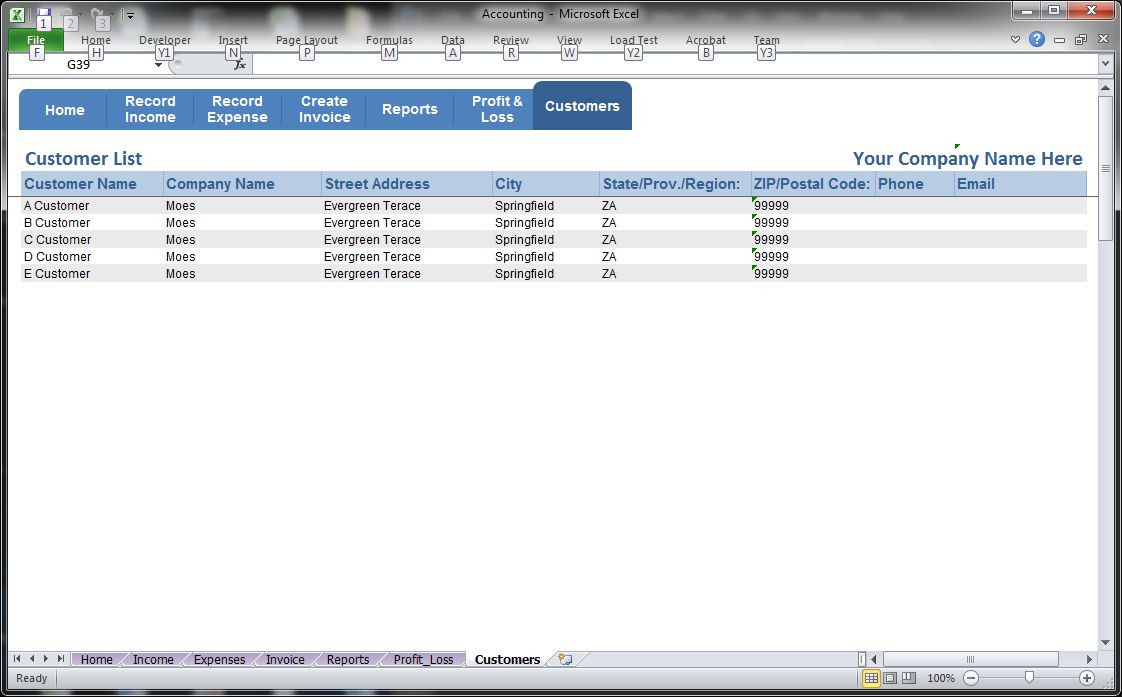Go to the next sheet tab
1122x697 pixels.
coord(46,658)
